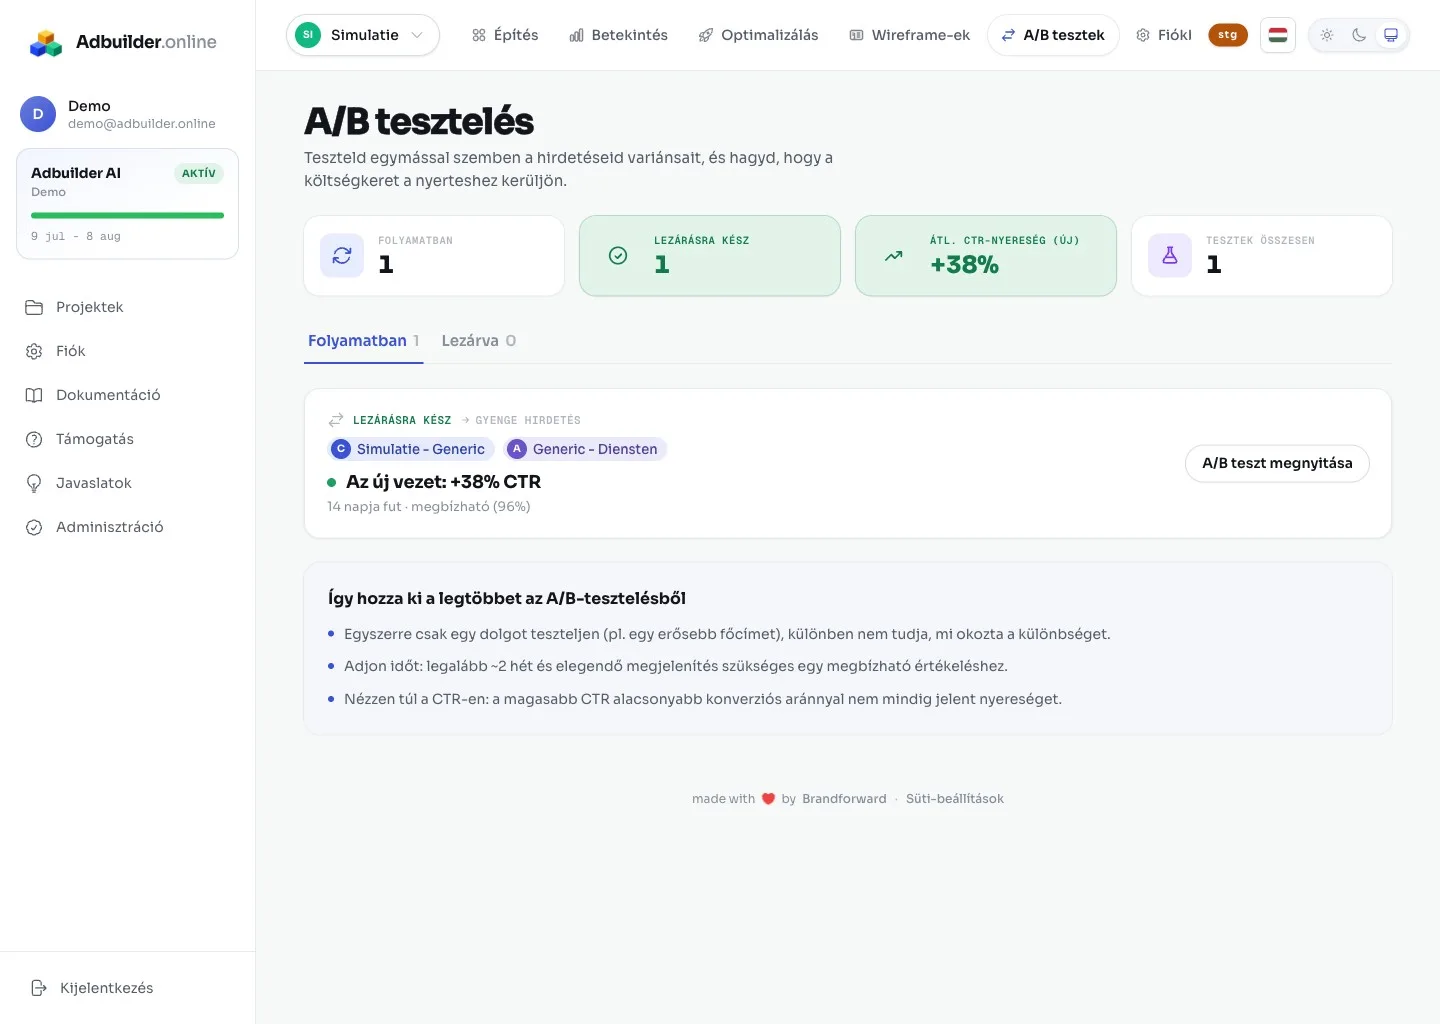Viewport: 1440px width, 1024px height.
Task: Click the stg environment badge
Action: [1228, 35]
